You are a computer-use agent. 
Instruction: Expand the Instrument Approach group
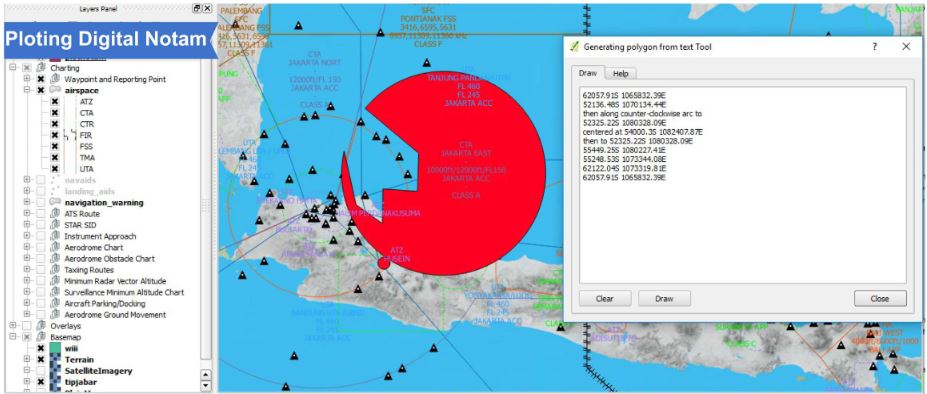coord(27,236)
